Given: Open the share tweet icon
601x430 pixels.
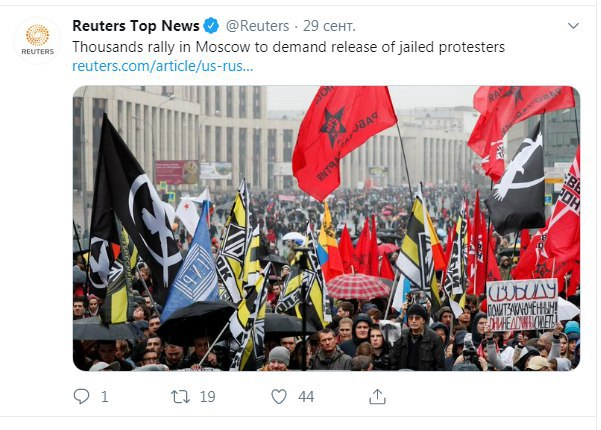Looking at the screenshot, I should [377, 397].
